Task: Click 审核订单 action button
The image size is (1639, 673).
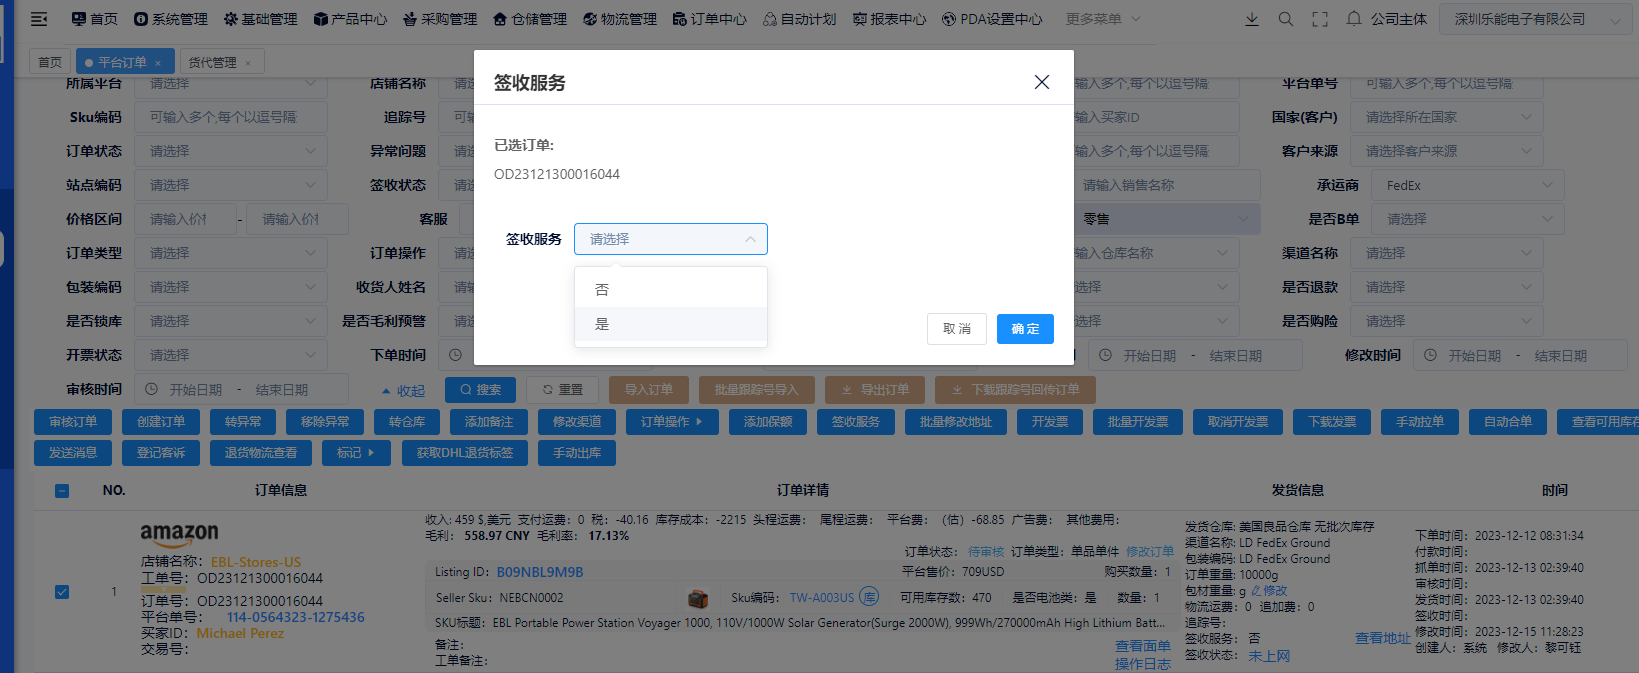Action: click(73, 422)
